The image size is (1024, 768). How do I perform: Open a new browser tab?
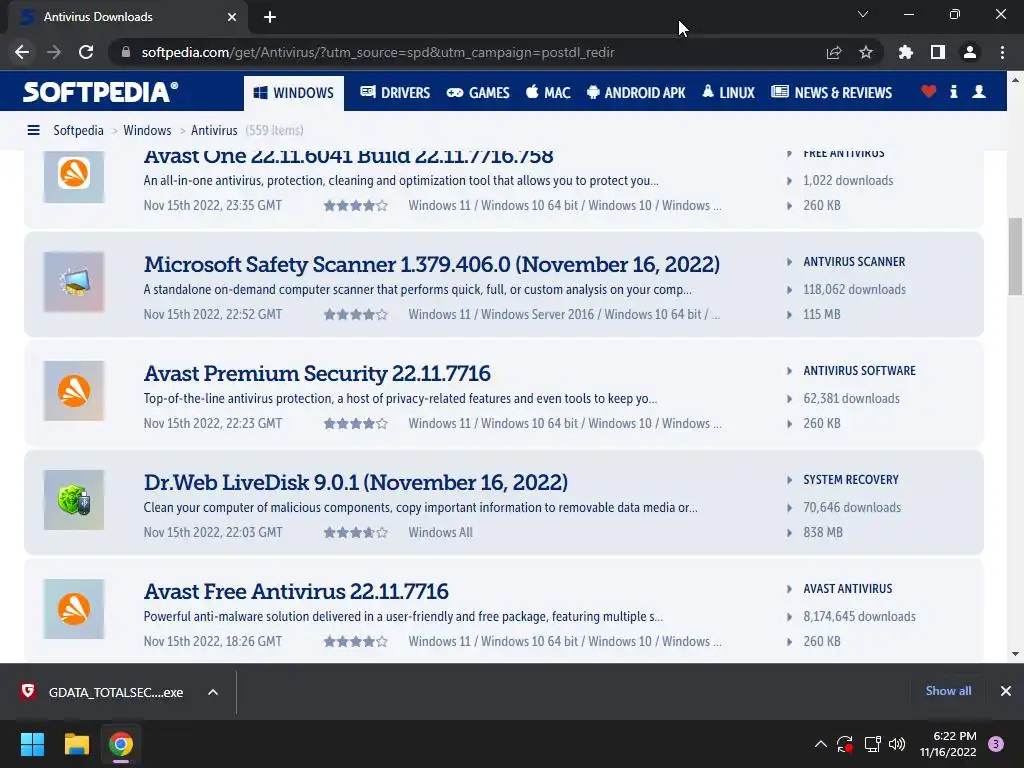click(x=270, y=17)
